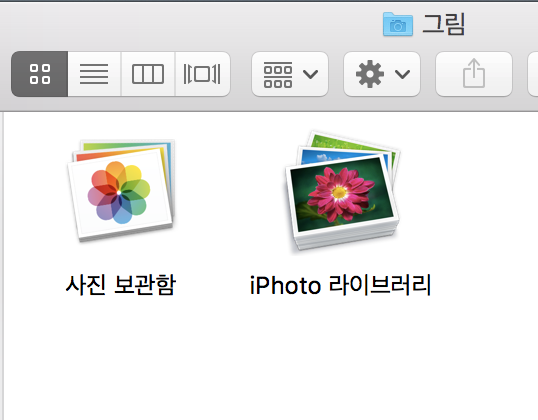Select the 사진 보관함 library icon
This screenshot has width=538, height=420.
point(121,190)
